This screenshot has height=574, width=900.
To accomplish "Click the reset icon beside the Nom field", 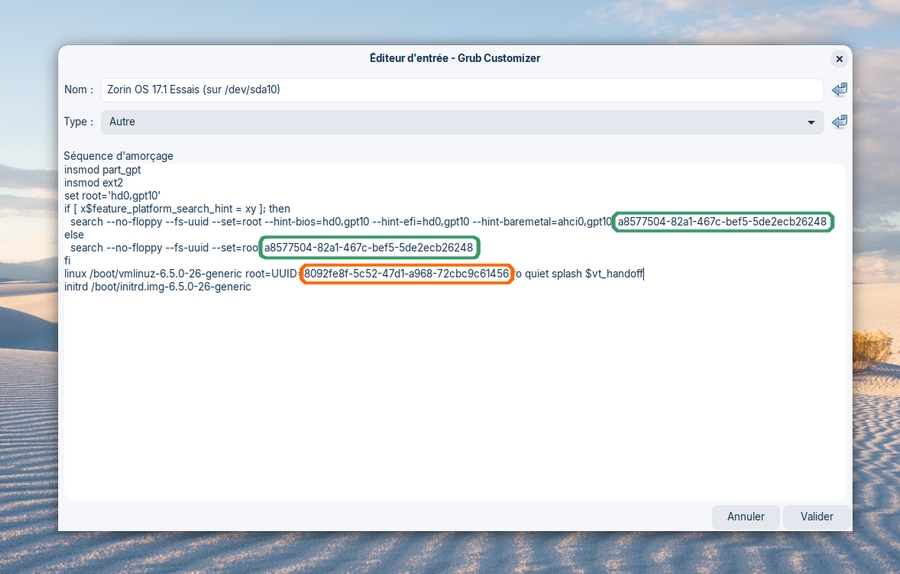I will (839, 90).
